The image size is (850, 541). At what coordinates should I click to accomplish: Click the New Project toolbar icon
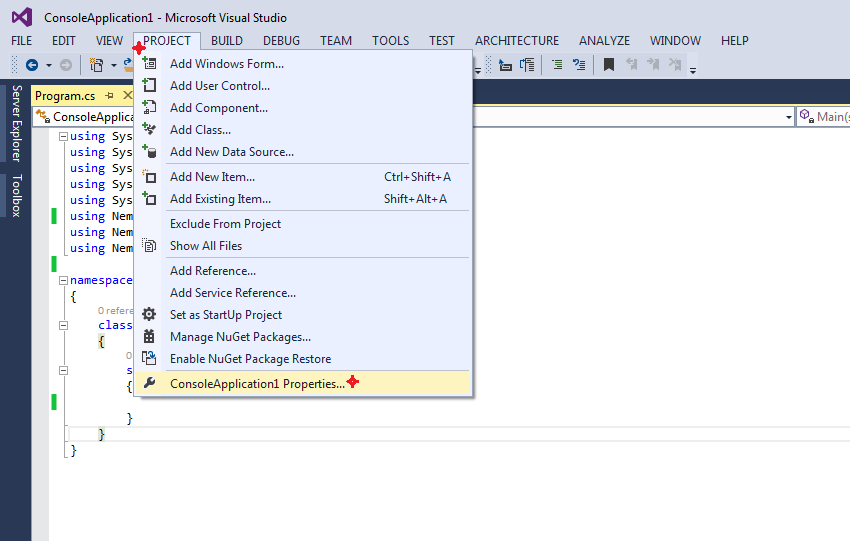pyautogui.click(x=96, y=65)
